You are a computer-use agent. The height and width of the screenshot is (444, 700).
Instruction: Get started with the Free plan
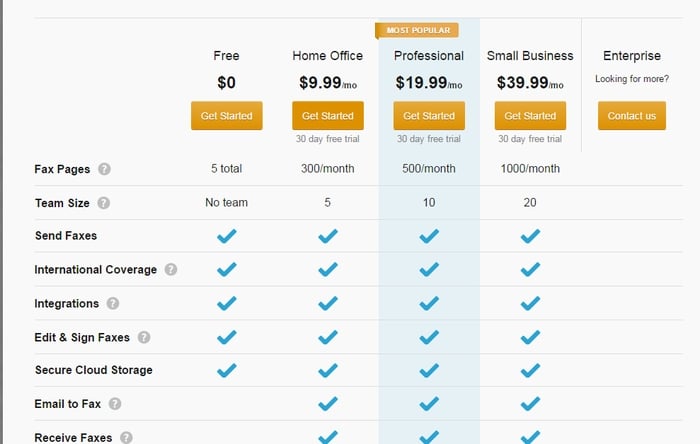pyautogui.click(x=227, y=116)
